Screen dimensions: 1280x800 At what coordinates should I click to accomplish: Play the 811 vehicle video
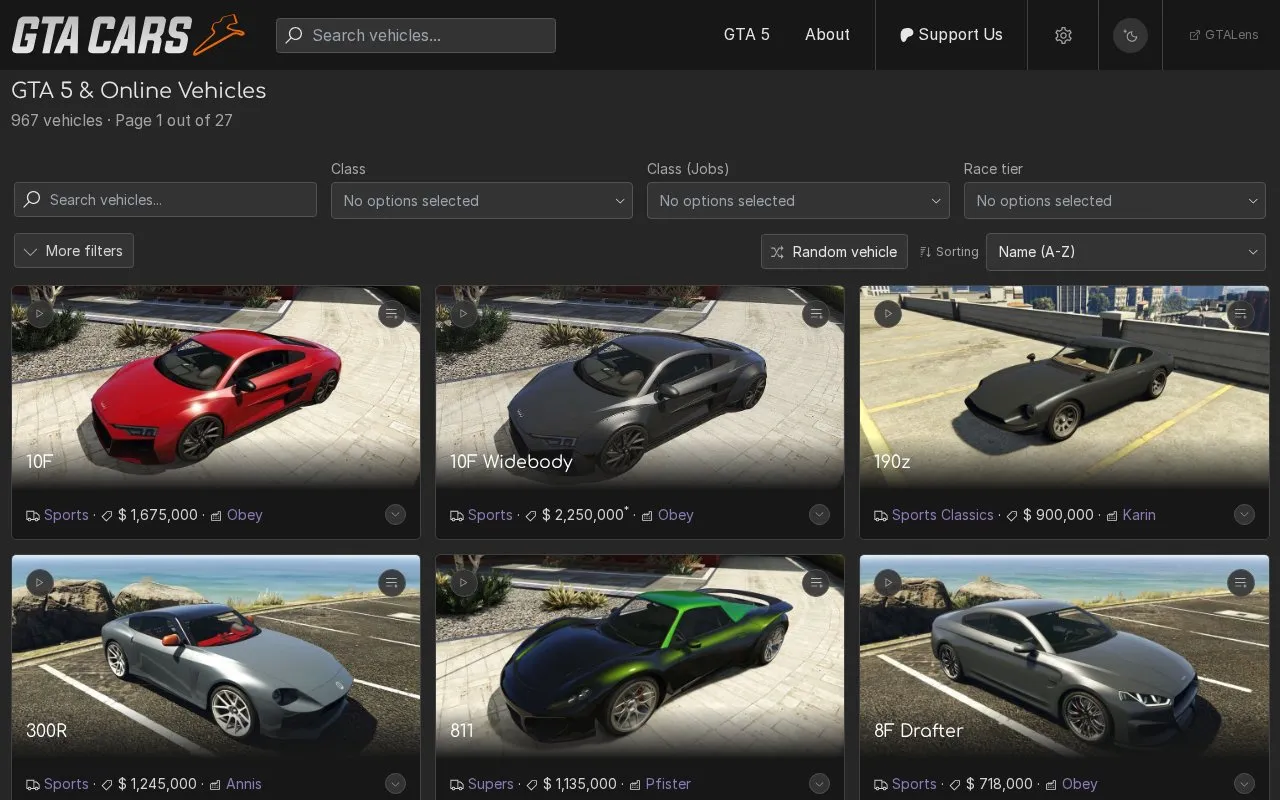[463, 582]
